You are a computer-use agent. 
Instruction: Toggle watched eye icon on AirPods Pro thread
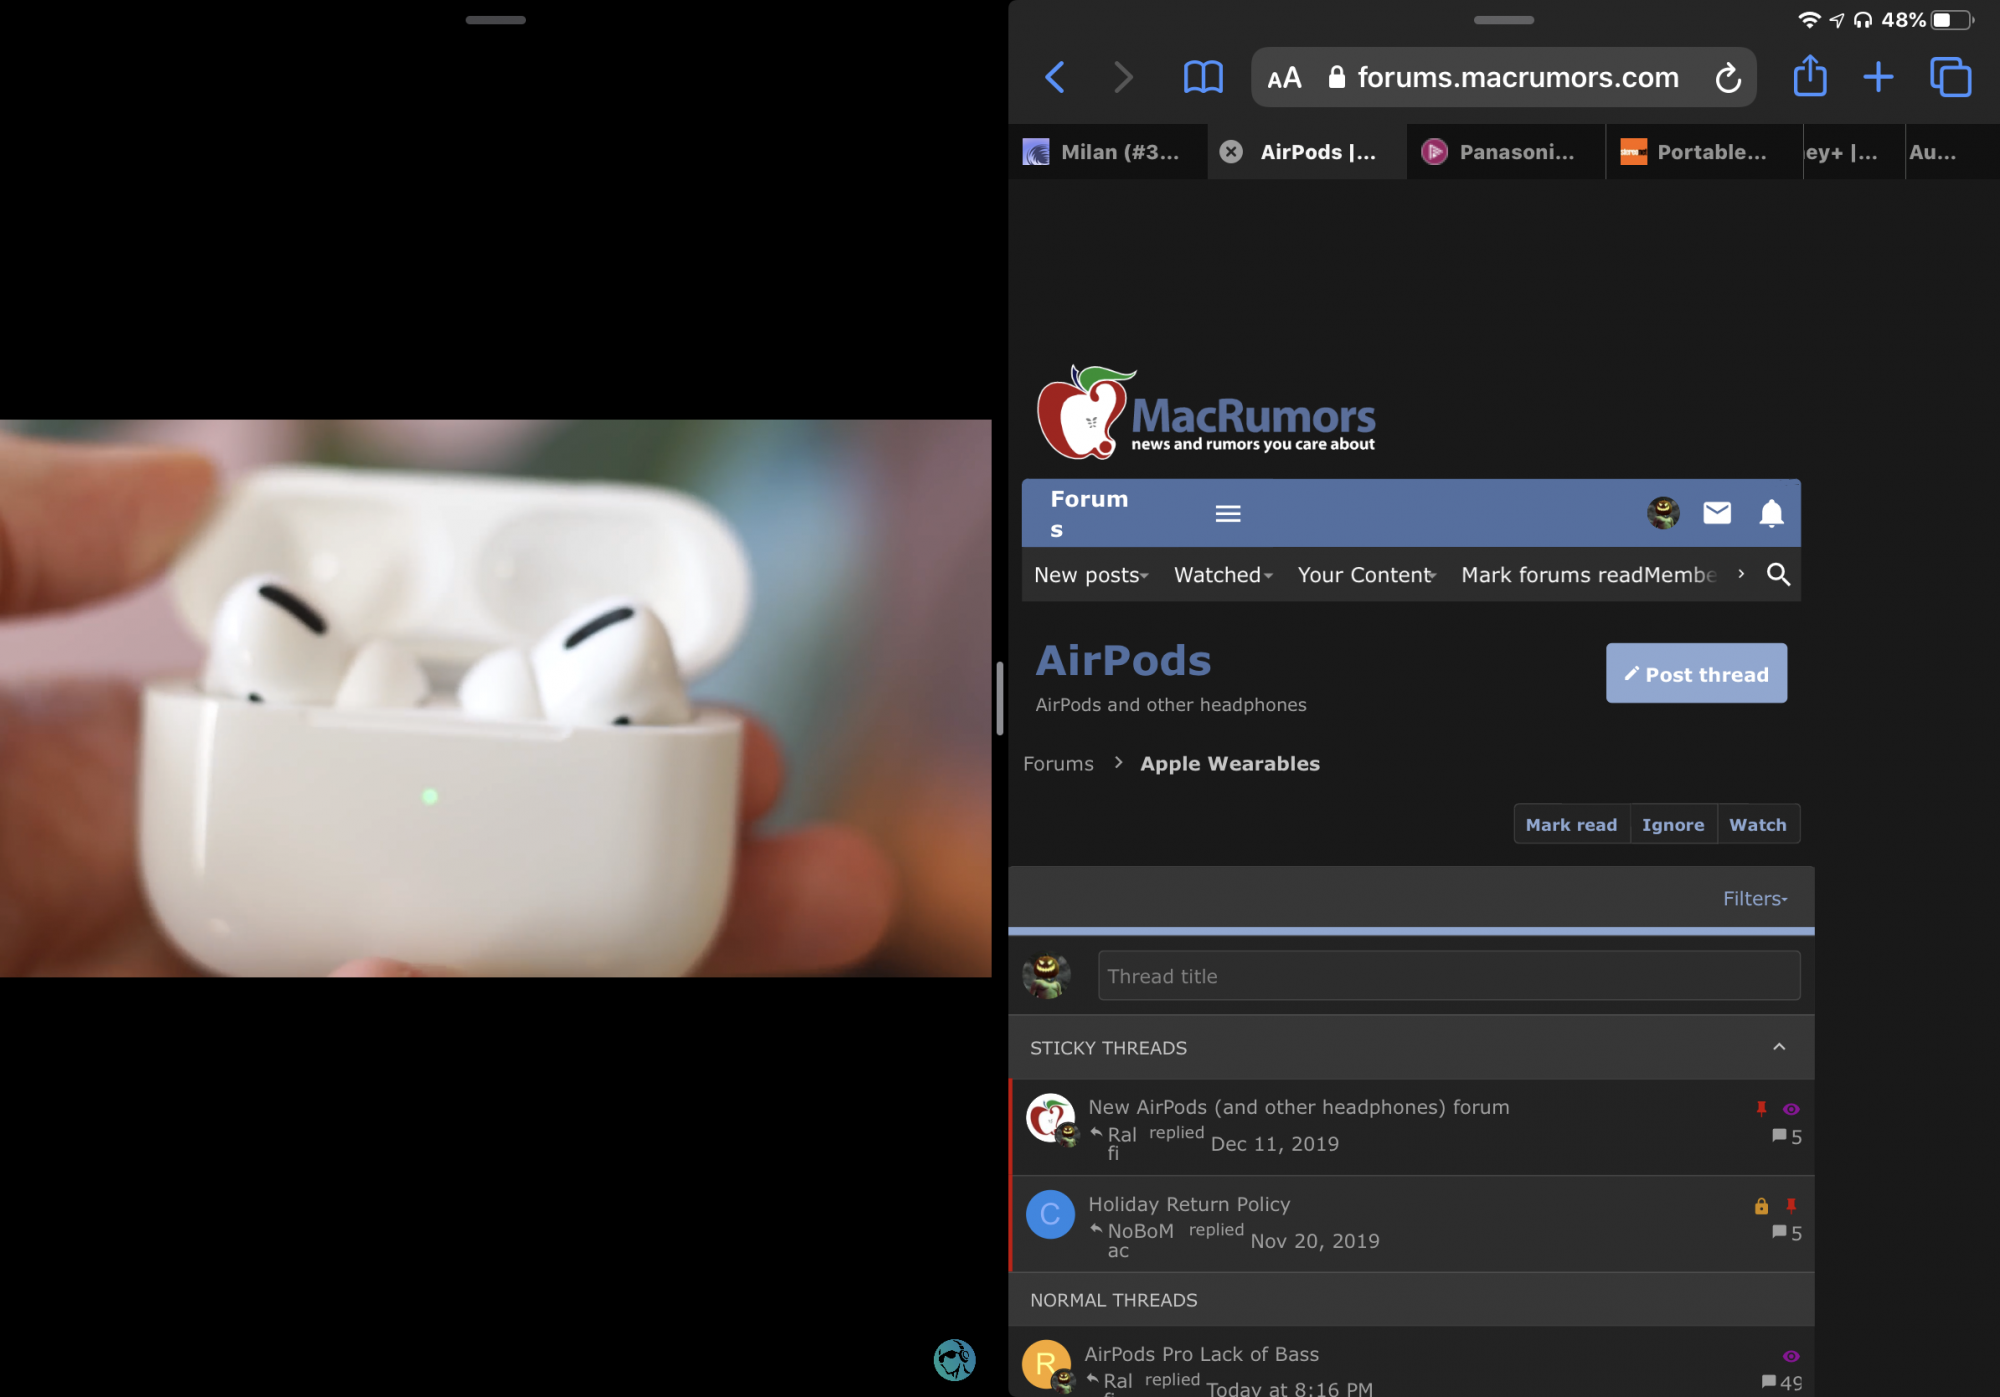[x=1791, y=1356]
